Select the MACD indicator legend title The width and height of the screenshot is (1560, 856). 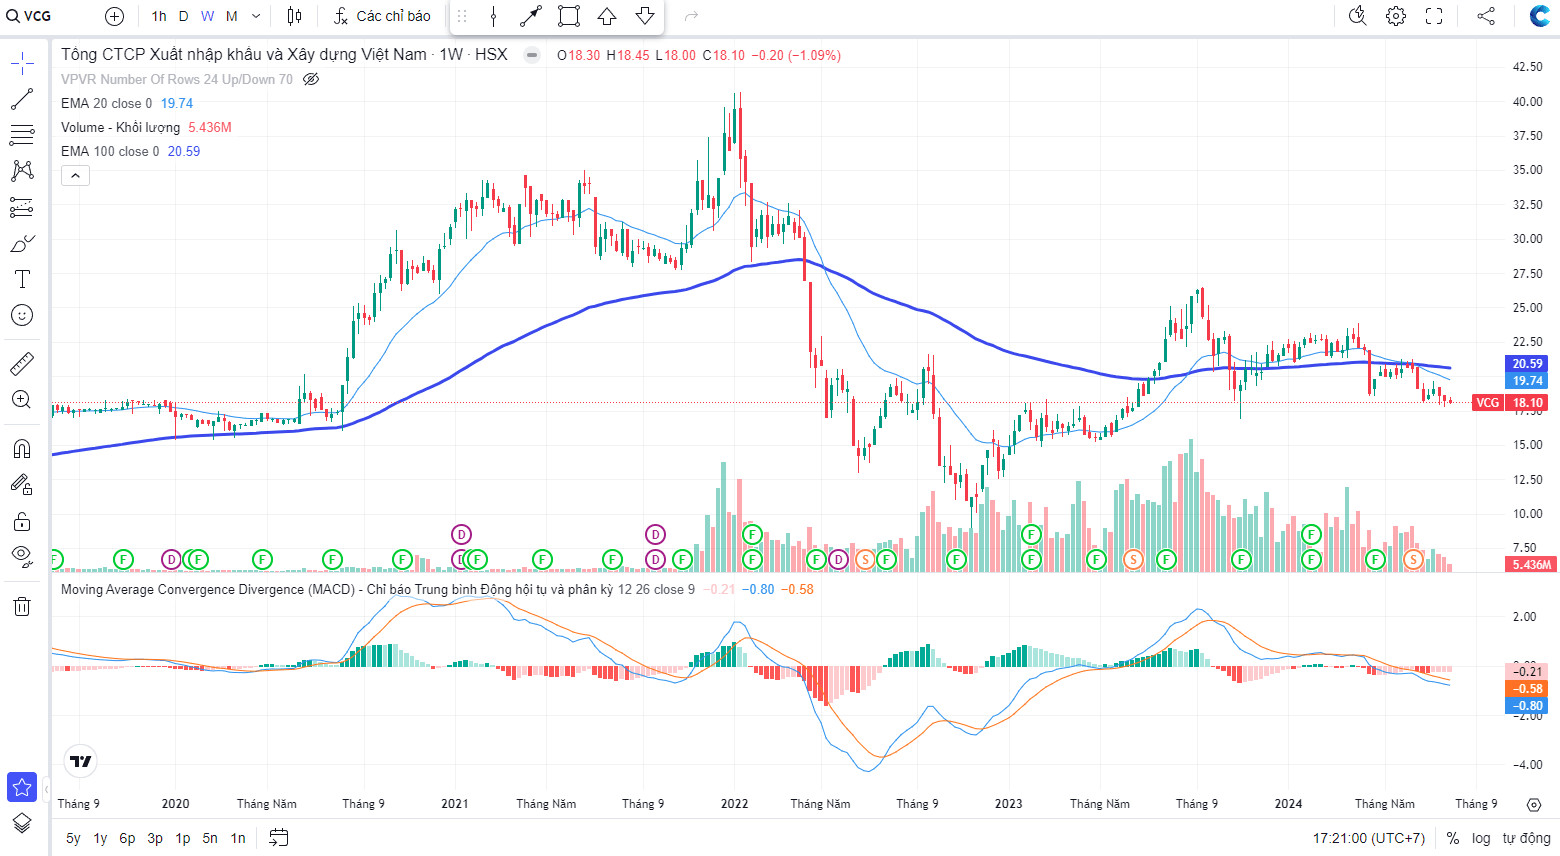[336, 589]
